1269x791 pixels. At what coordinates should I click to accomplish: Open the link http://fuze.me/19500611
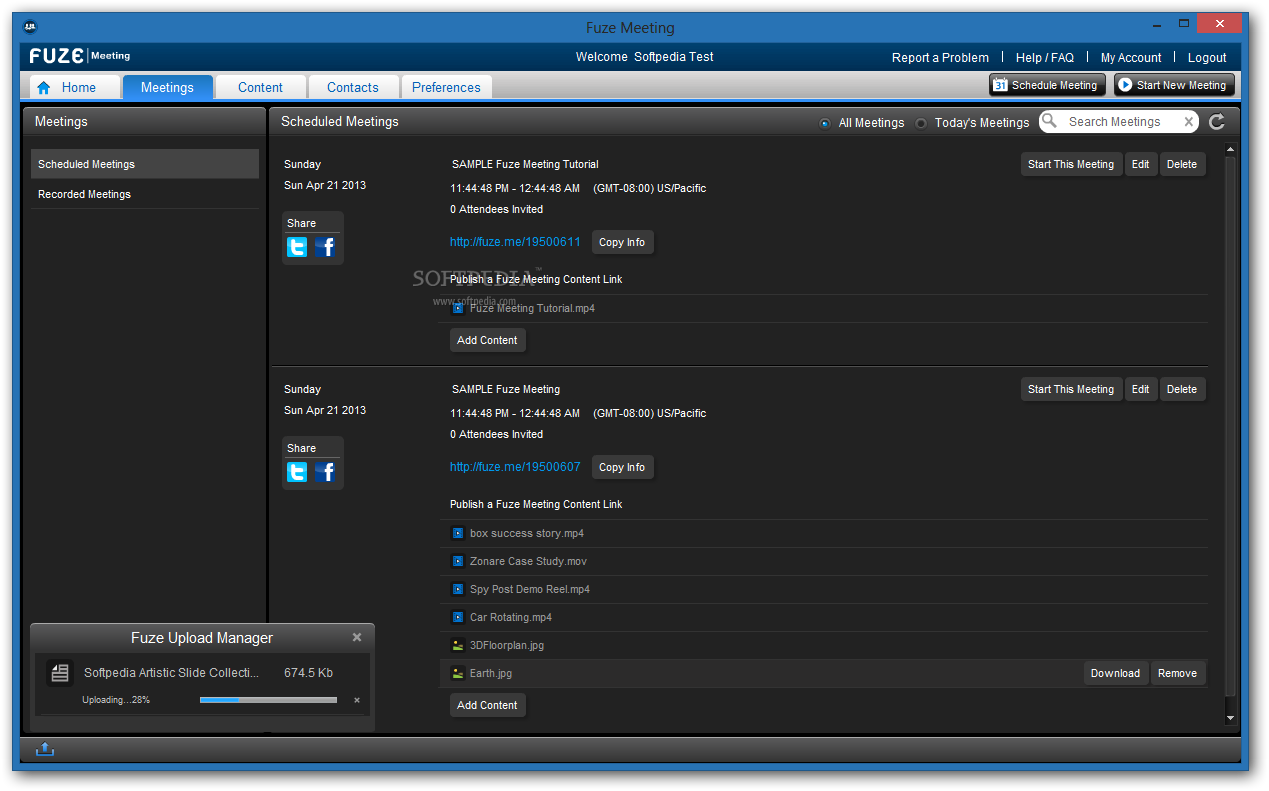515,242
